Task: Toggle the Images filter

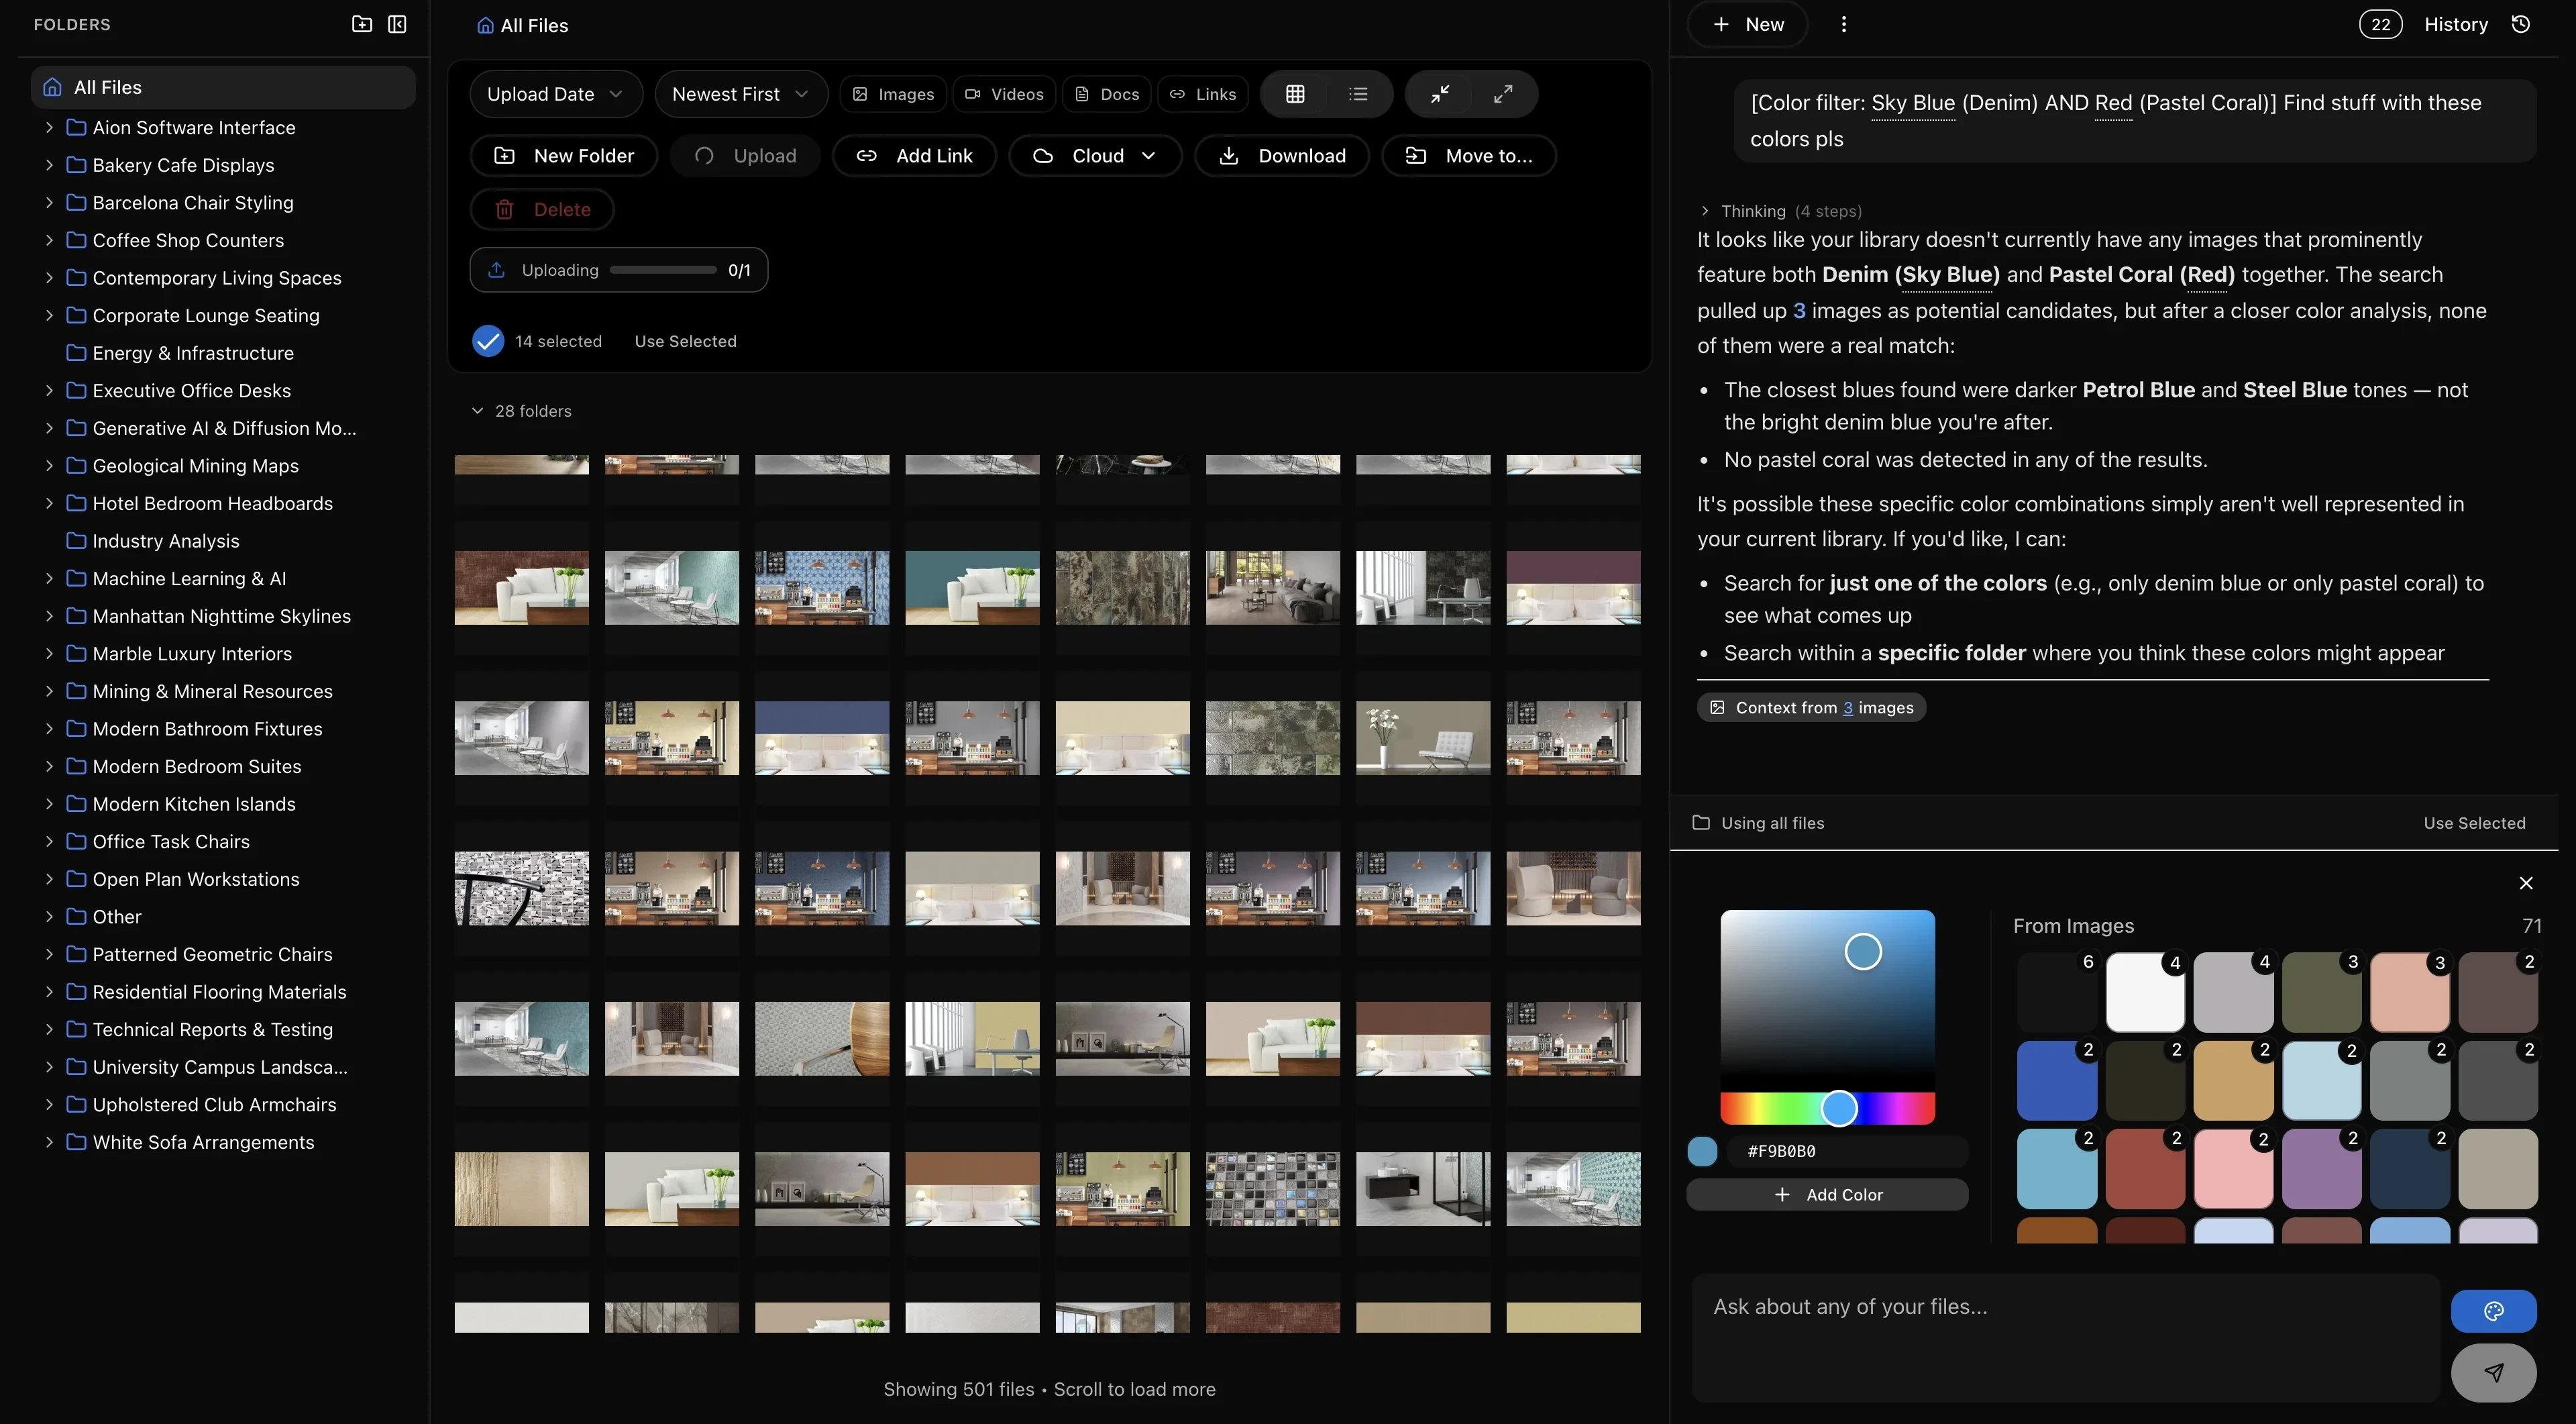Action: [893, 93]
